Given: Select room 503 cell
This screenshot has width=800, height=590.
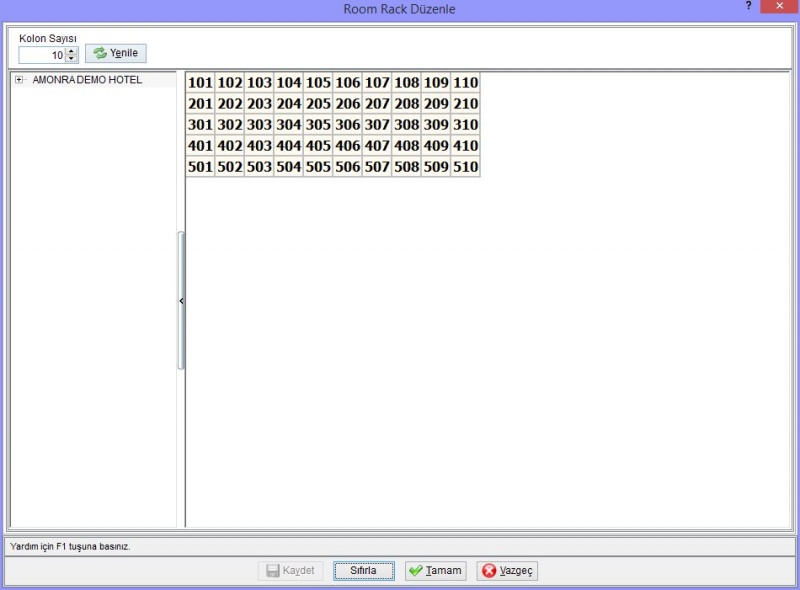Looking at the screenshot, I should [259, 166].
